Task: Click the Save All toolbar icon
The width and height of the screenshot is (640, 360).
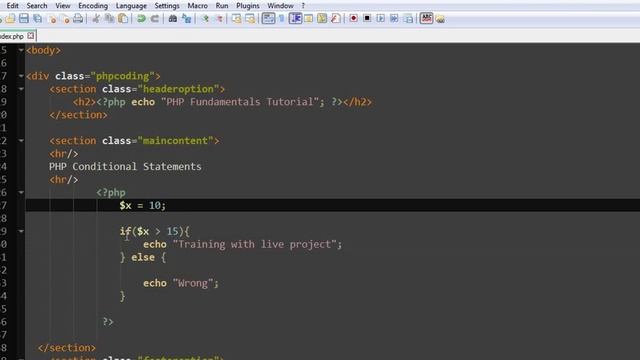Action: [38, 18]
